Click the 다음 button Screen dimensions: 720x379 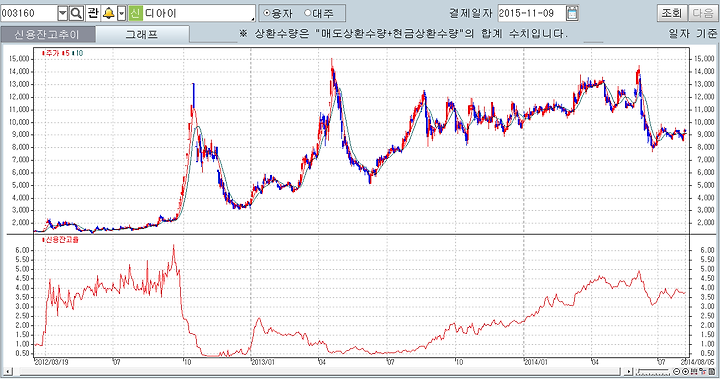tap(703, 13)
